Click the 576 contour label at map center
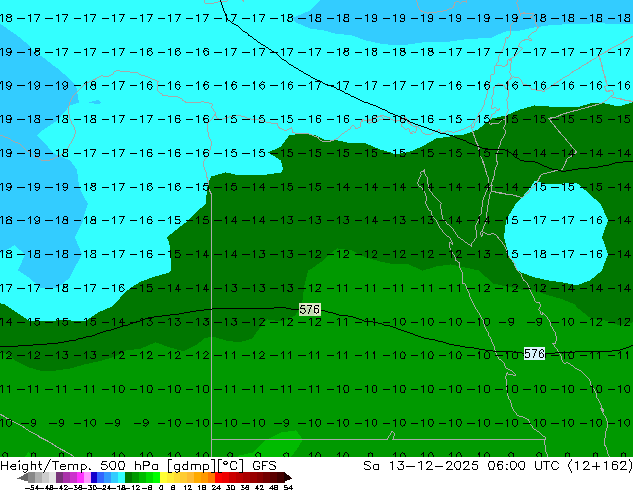The image size is (634, 490). (310, 310)
